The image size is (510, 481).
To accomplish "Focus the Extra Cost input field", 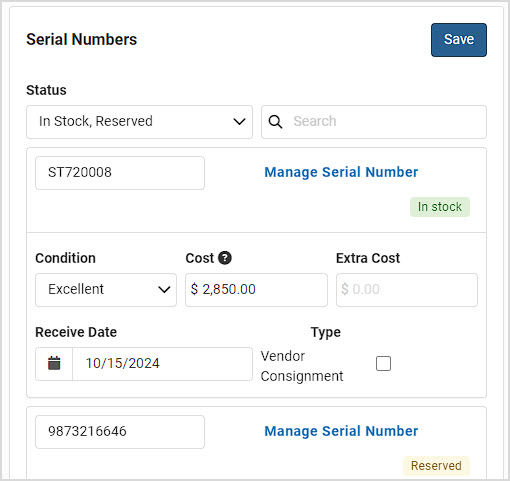I will coord(407,290).
